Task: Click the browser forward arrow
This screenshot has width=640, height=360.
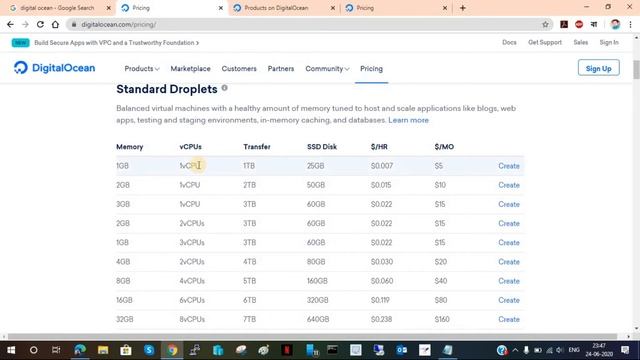Action: 25,24
